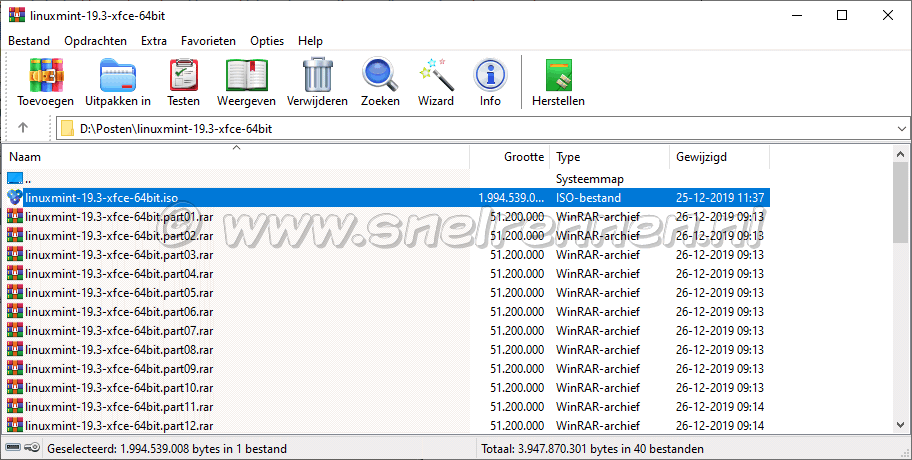Click the scrollbar up arrow

coord(900,154)
